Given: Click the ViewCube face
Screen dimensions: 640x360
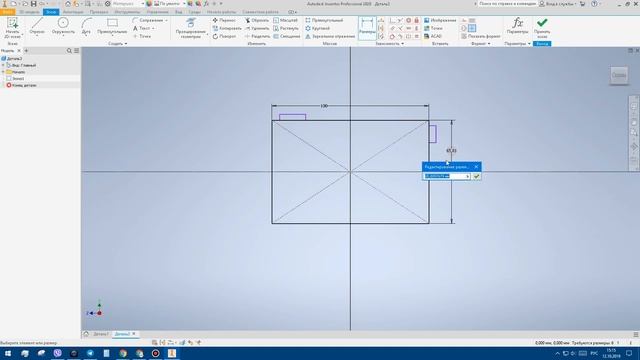Looking at the screenshot, I should coord(619,75).
